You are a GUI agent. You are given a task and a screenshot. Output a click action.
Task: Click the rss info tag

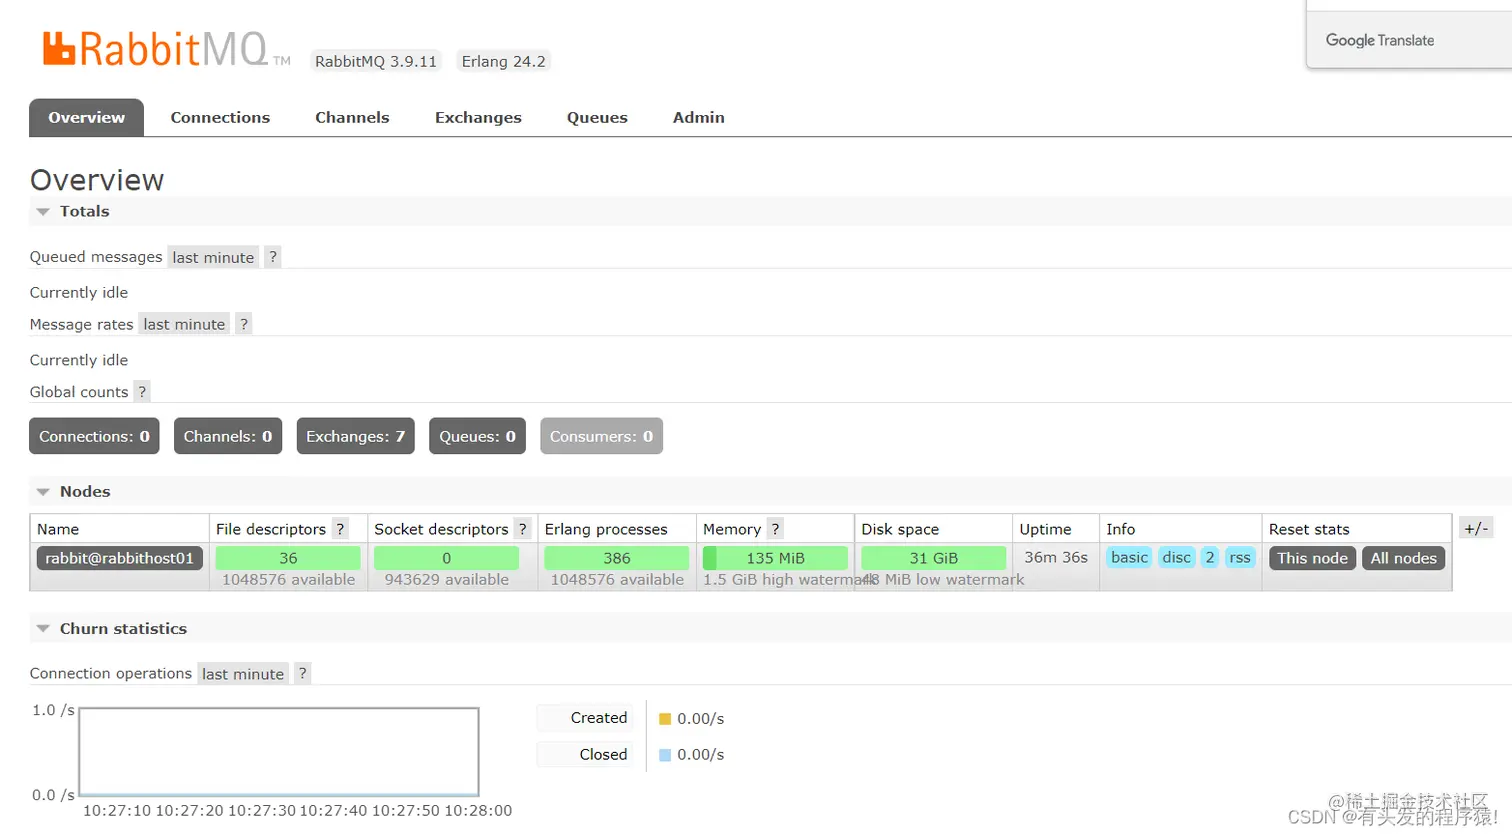(1240, 557)
